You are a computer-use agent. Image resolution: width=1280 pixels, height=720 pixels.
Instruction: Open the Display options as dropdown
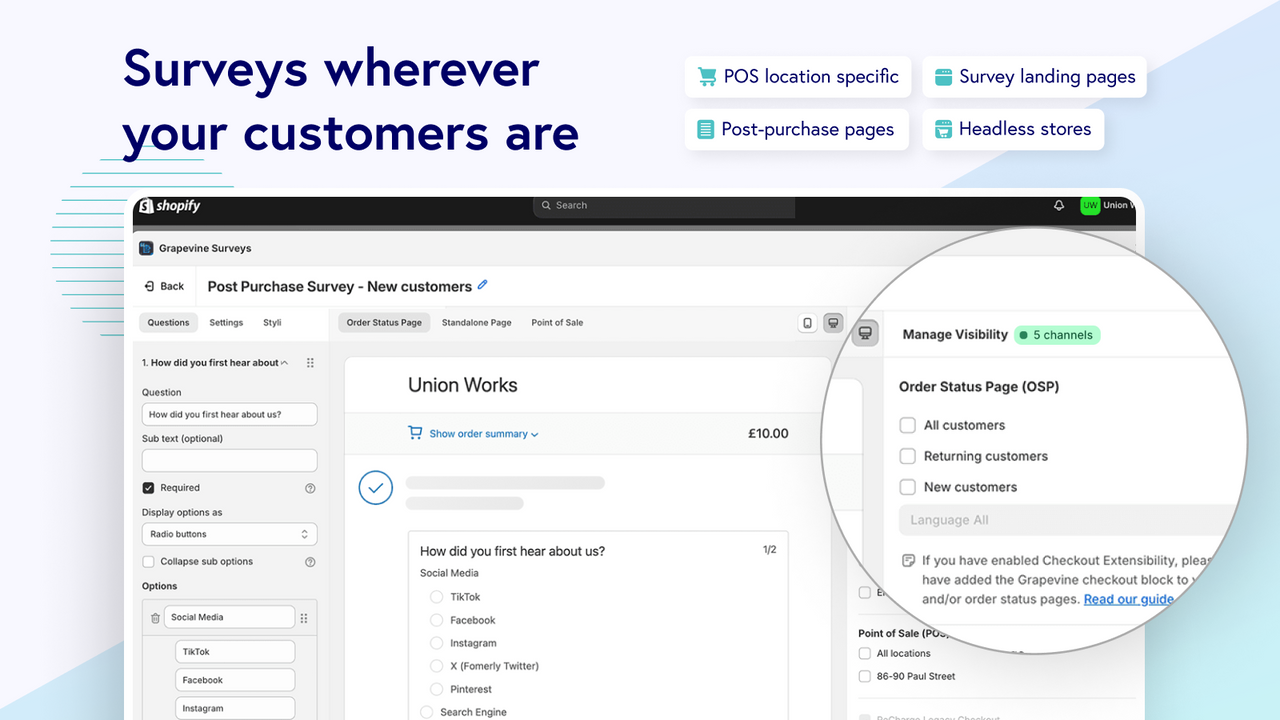(x=229, y=533)
